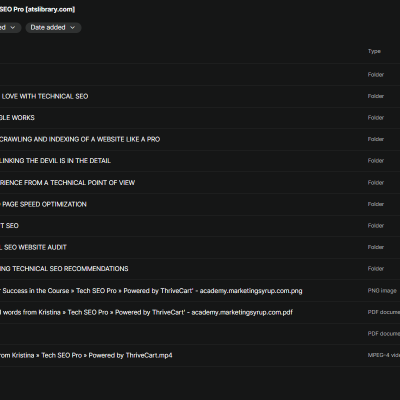400x400 pixels.
Task: Select the "GLE WORKS" folder row
Action: [200, 118]
